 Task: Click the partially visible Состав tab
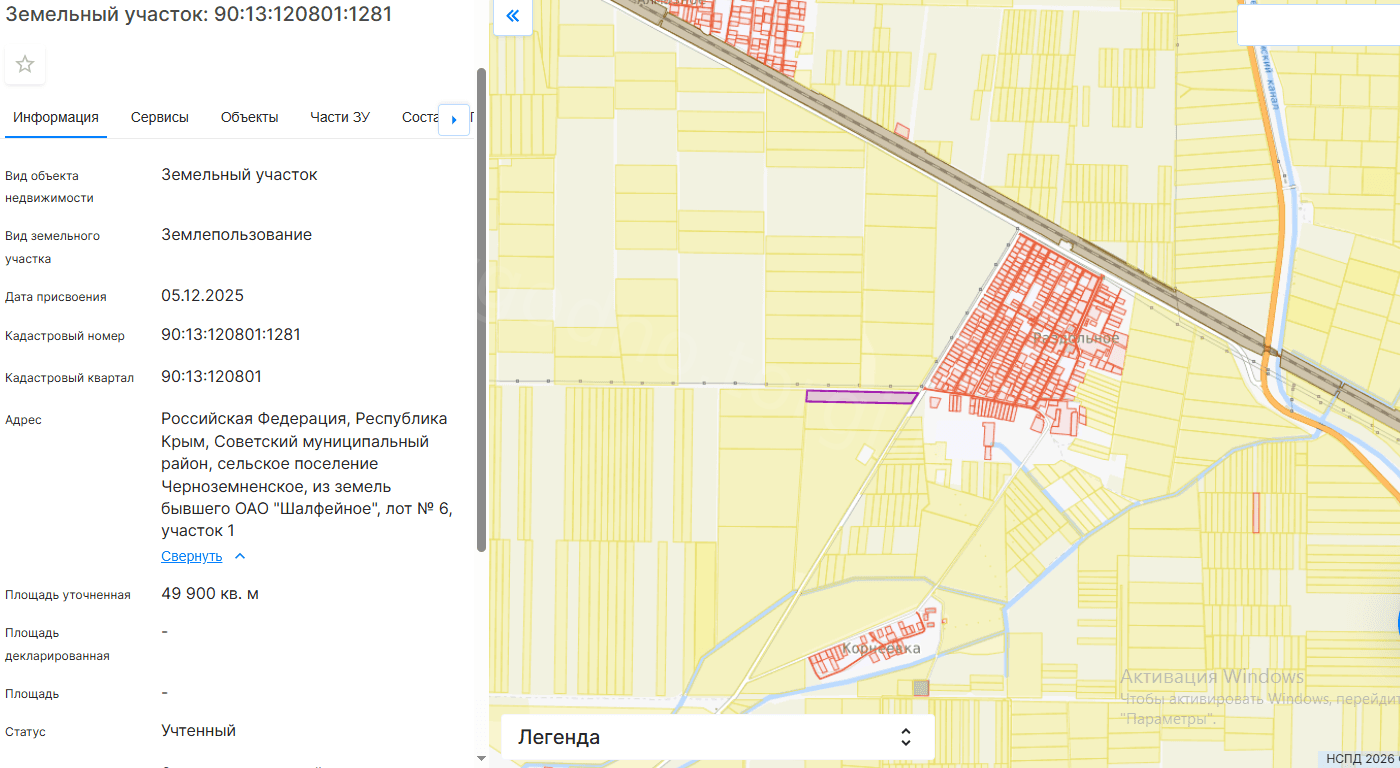coord(420,117)
